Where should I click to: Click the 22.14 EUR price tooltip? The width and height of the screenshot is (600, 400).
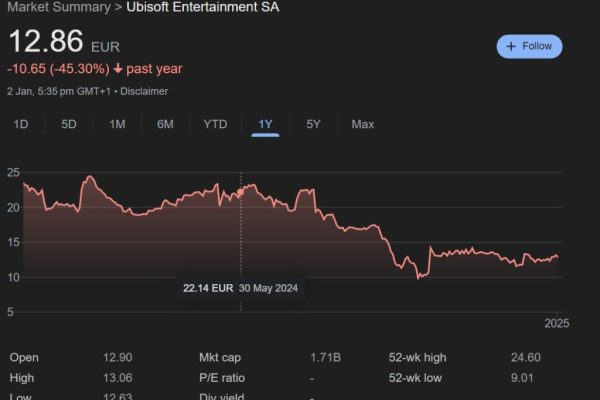pyautogui.click(x=240, y=288)
